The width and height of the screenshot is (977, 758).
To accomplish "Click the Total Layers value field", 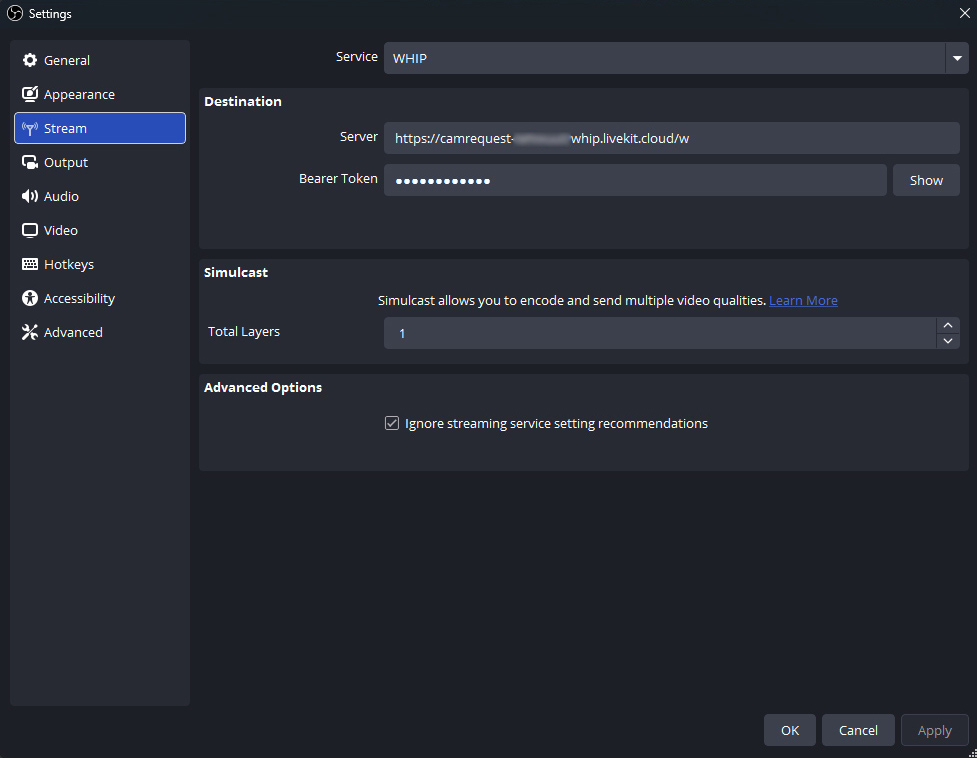I will coord(660,333).
